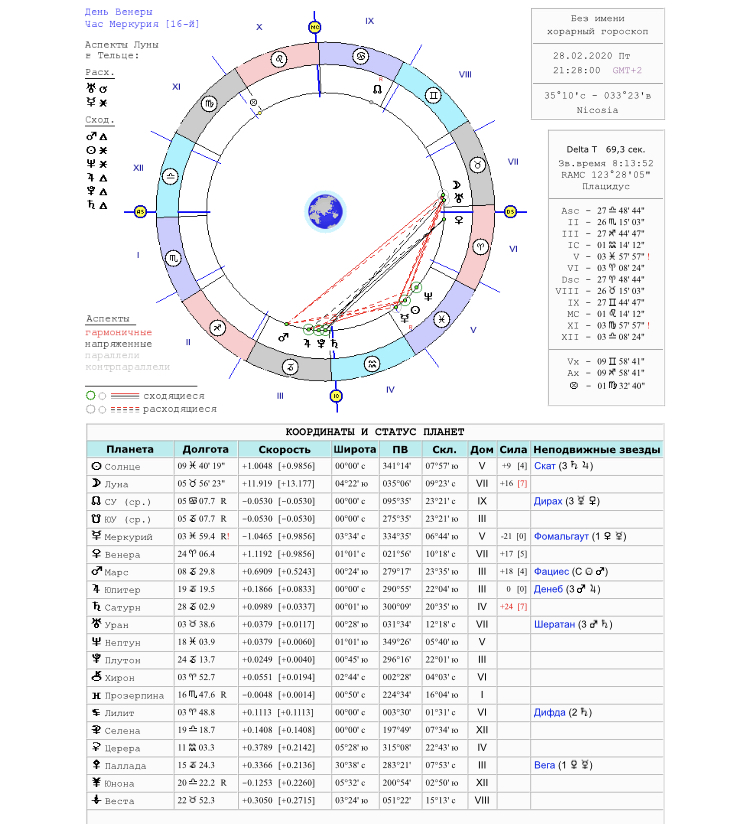Click the 'Планета' column header
This screenshot has height=824, width=750.
130,449
